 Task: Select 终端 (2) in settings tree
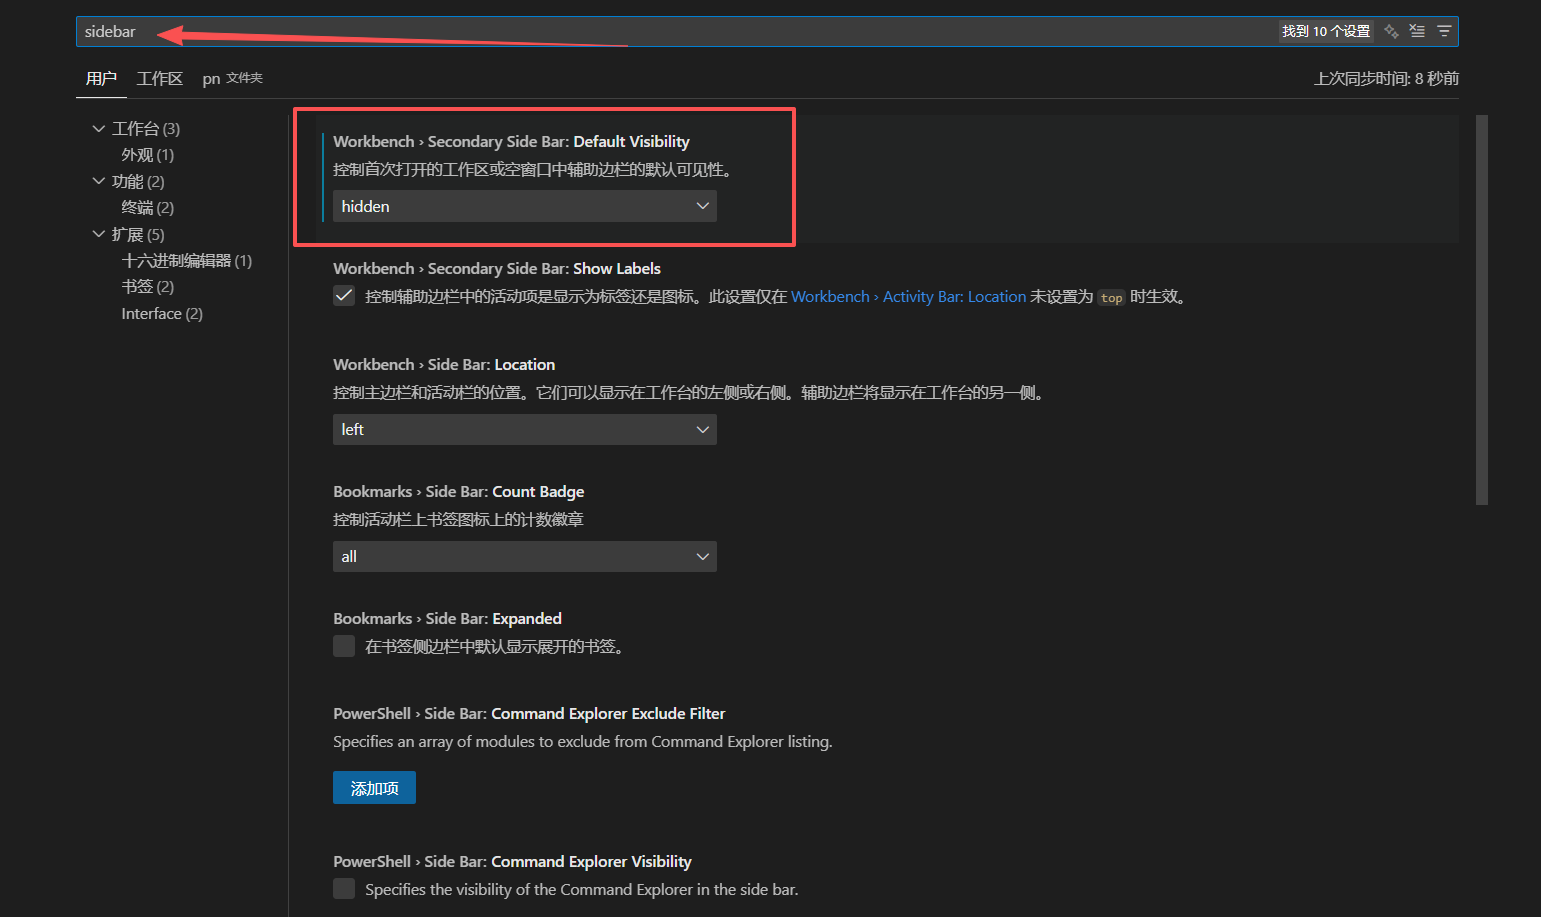pos(148,208)
